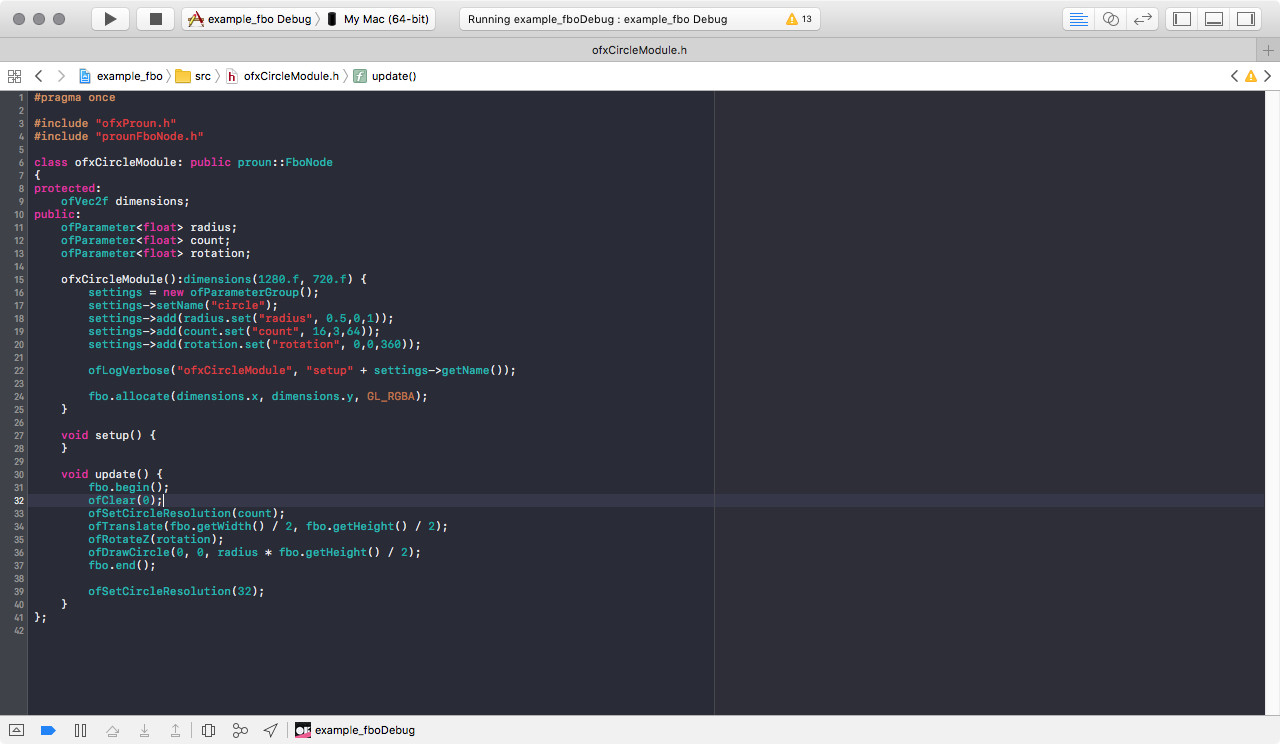Open the memory graph debugger
1280x744 pixels.
[x=240, y=730]
